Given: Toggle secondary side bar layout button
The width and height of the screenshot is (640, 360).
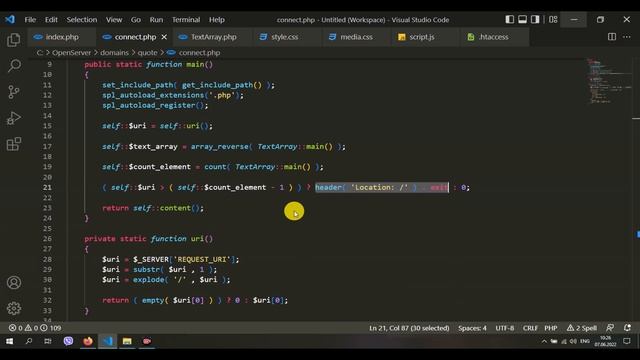Looking at the screenshot, I should [535, 19].
